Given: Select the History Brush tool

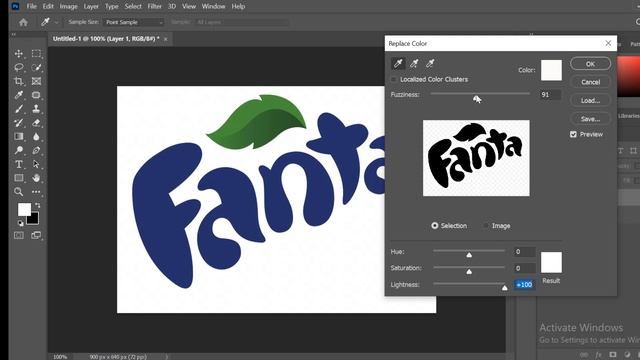Looking at the screenshot, I should 19,122.
